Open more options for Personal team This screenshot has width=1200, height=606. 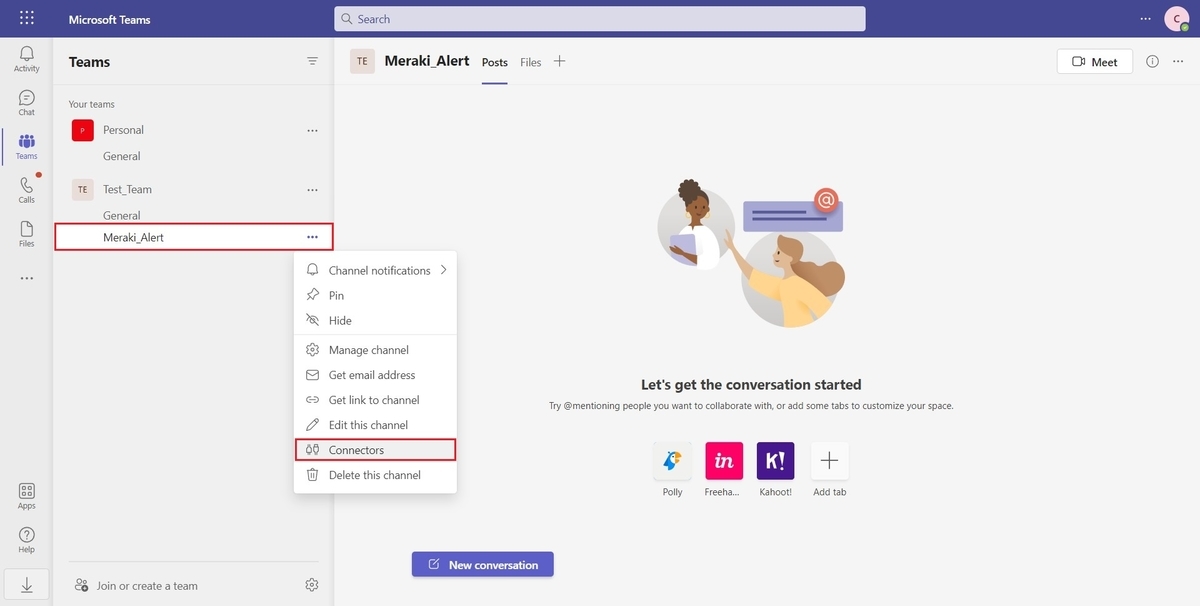(312, 130)
